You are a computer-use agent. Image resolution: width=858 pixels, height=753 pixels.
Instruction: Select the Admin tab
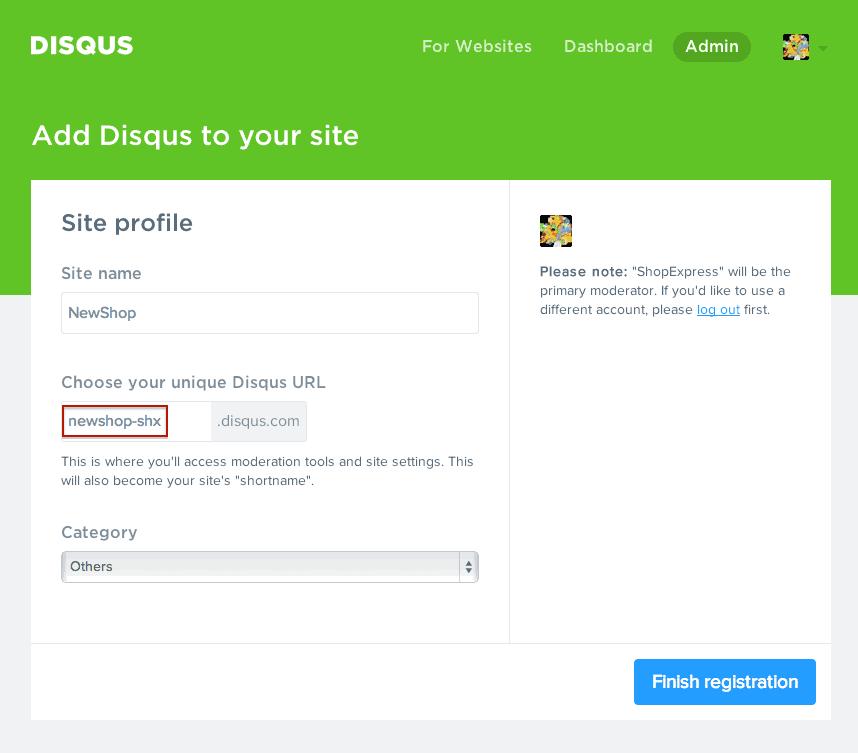coord(711,47)
